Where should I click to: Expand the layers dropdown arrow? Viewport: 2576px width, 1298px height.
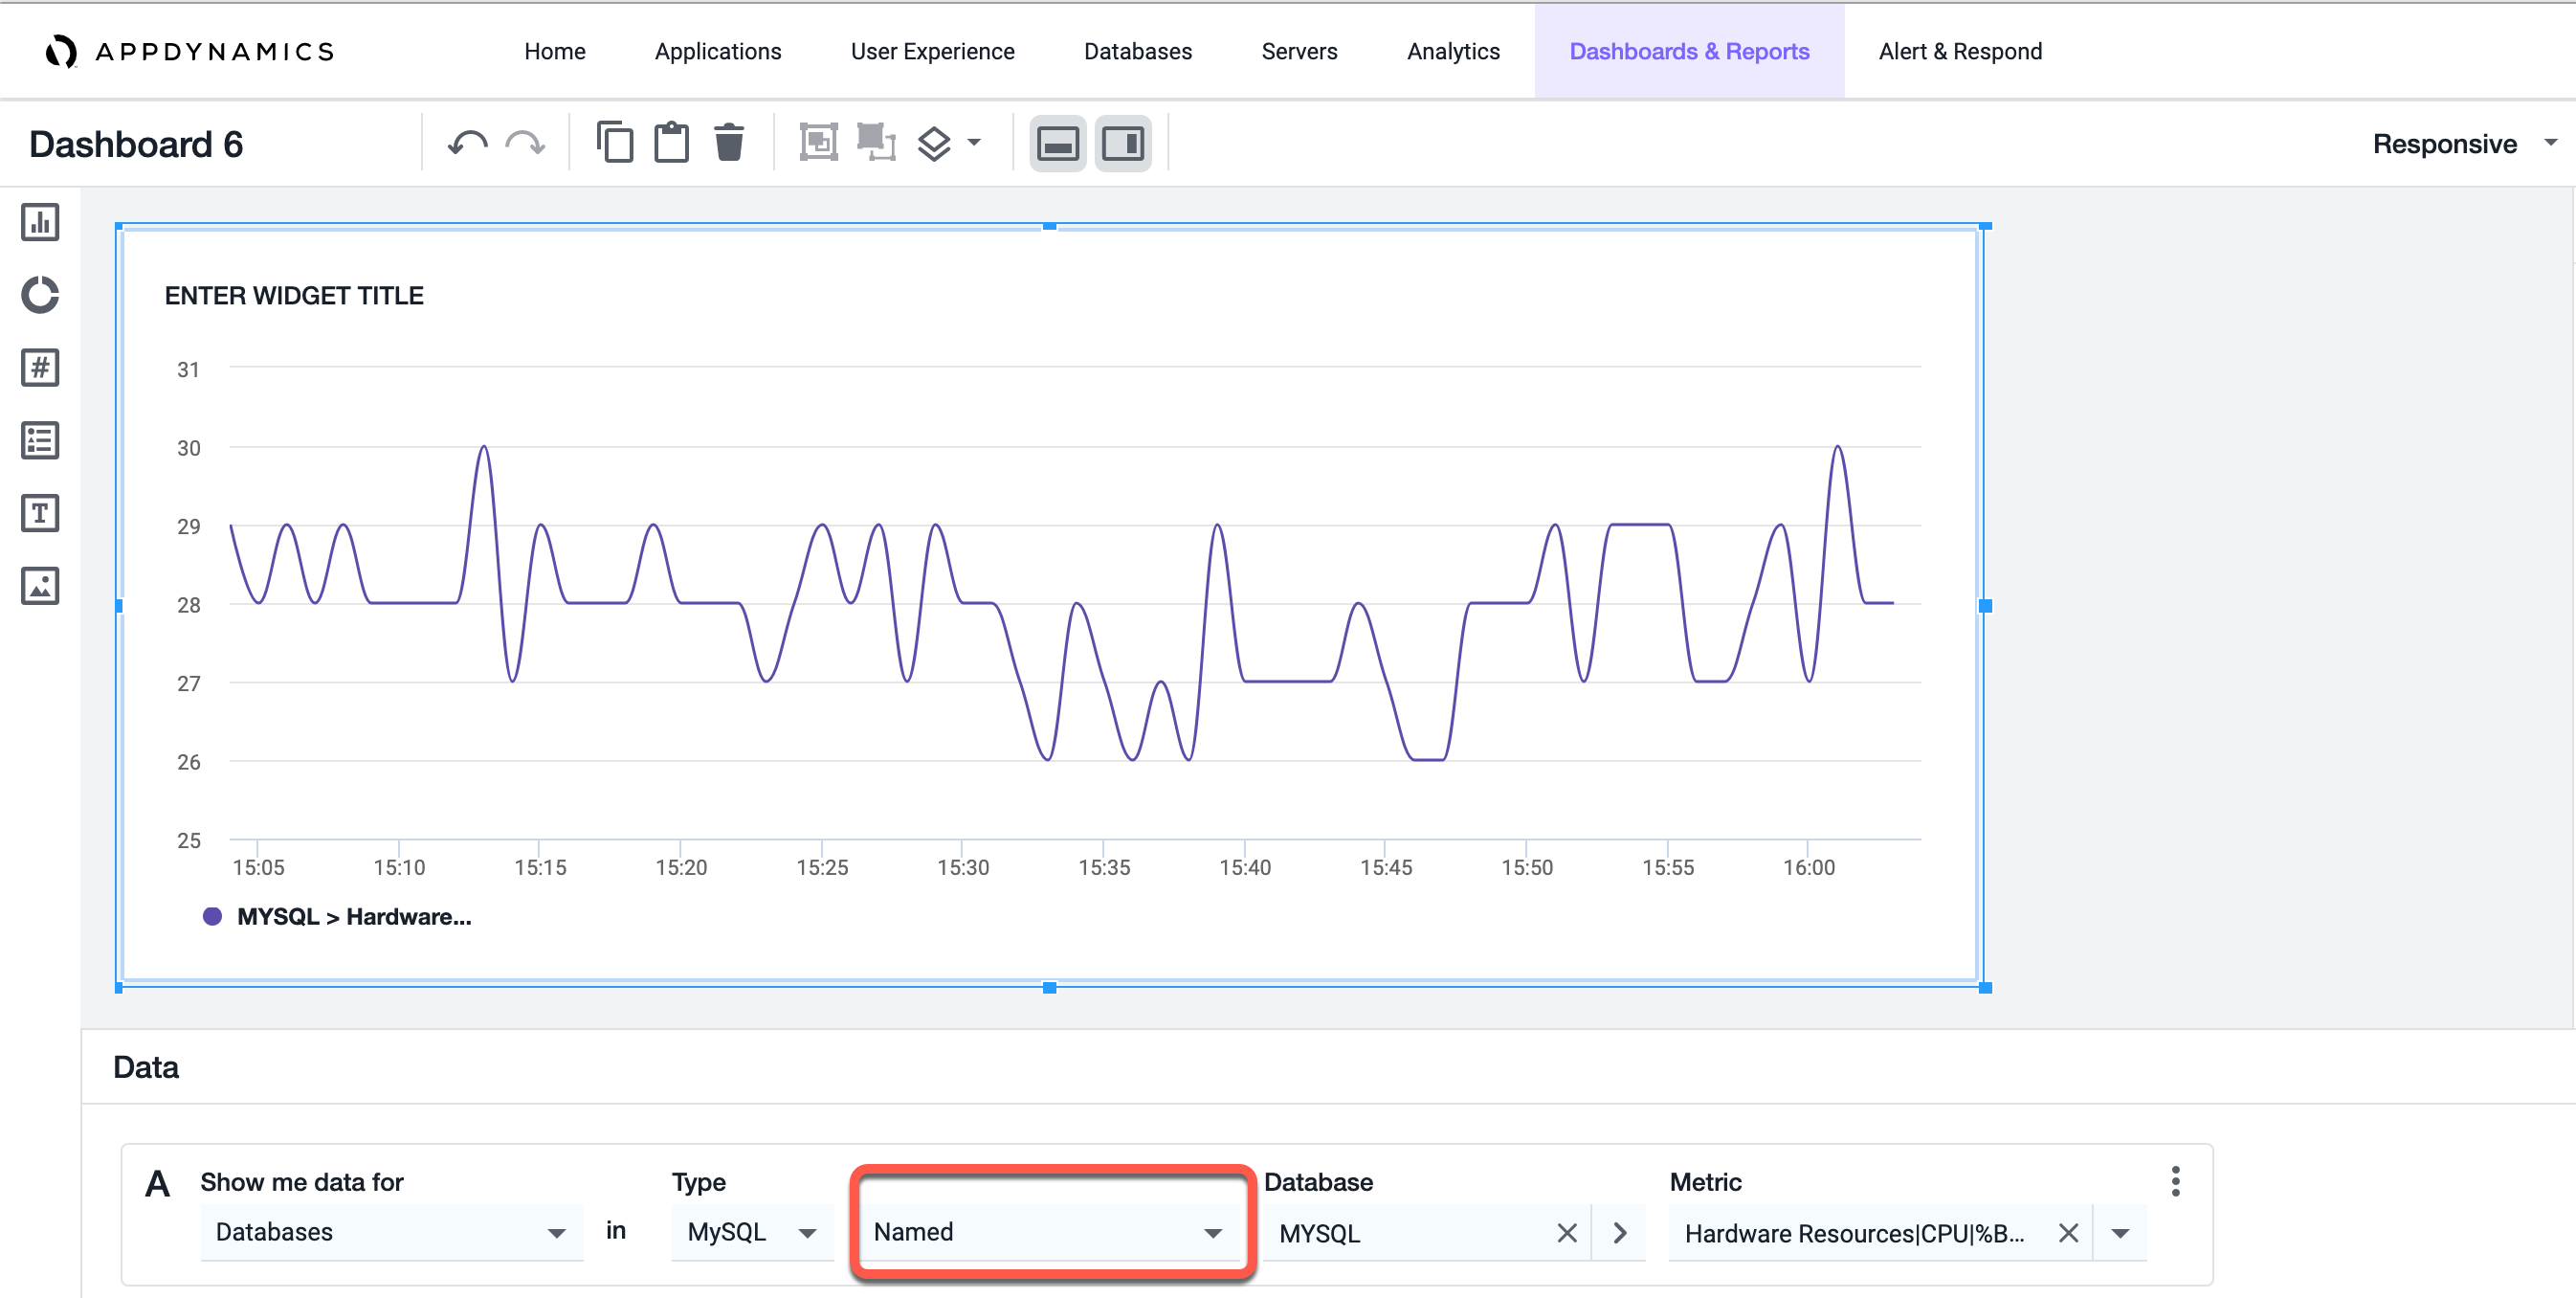(974, 143)
